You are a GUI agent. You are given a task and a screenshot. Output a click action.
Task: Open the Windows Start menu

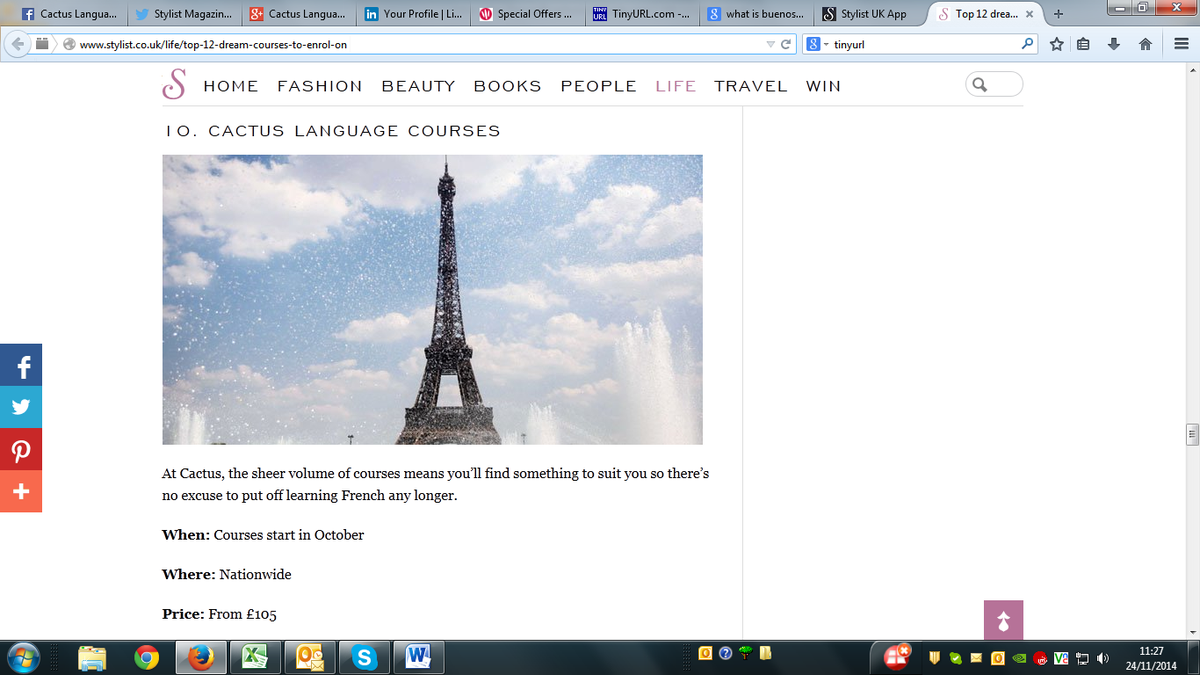pos(24,657)
